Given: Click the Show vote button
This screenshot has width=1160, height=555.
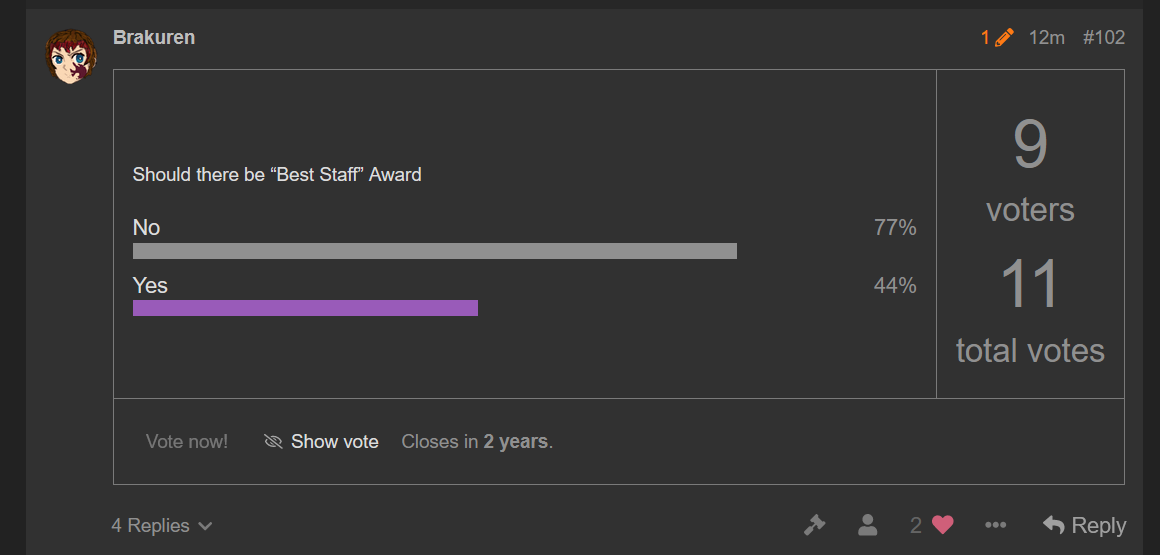Looking at the screenshot, I should point(321,442).
